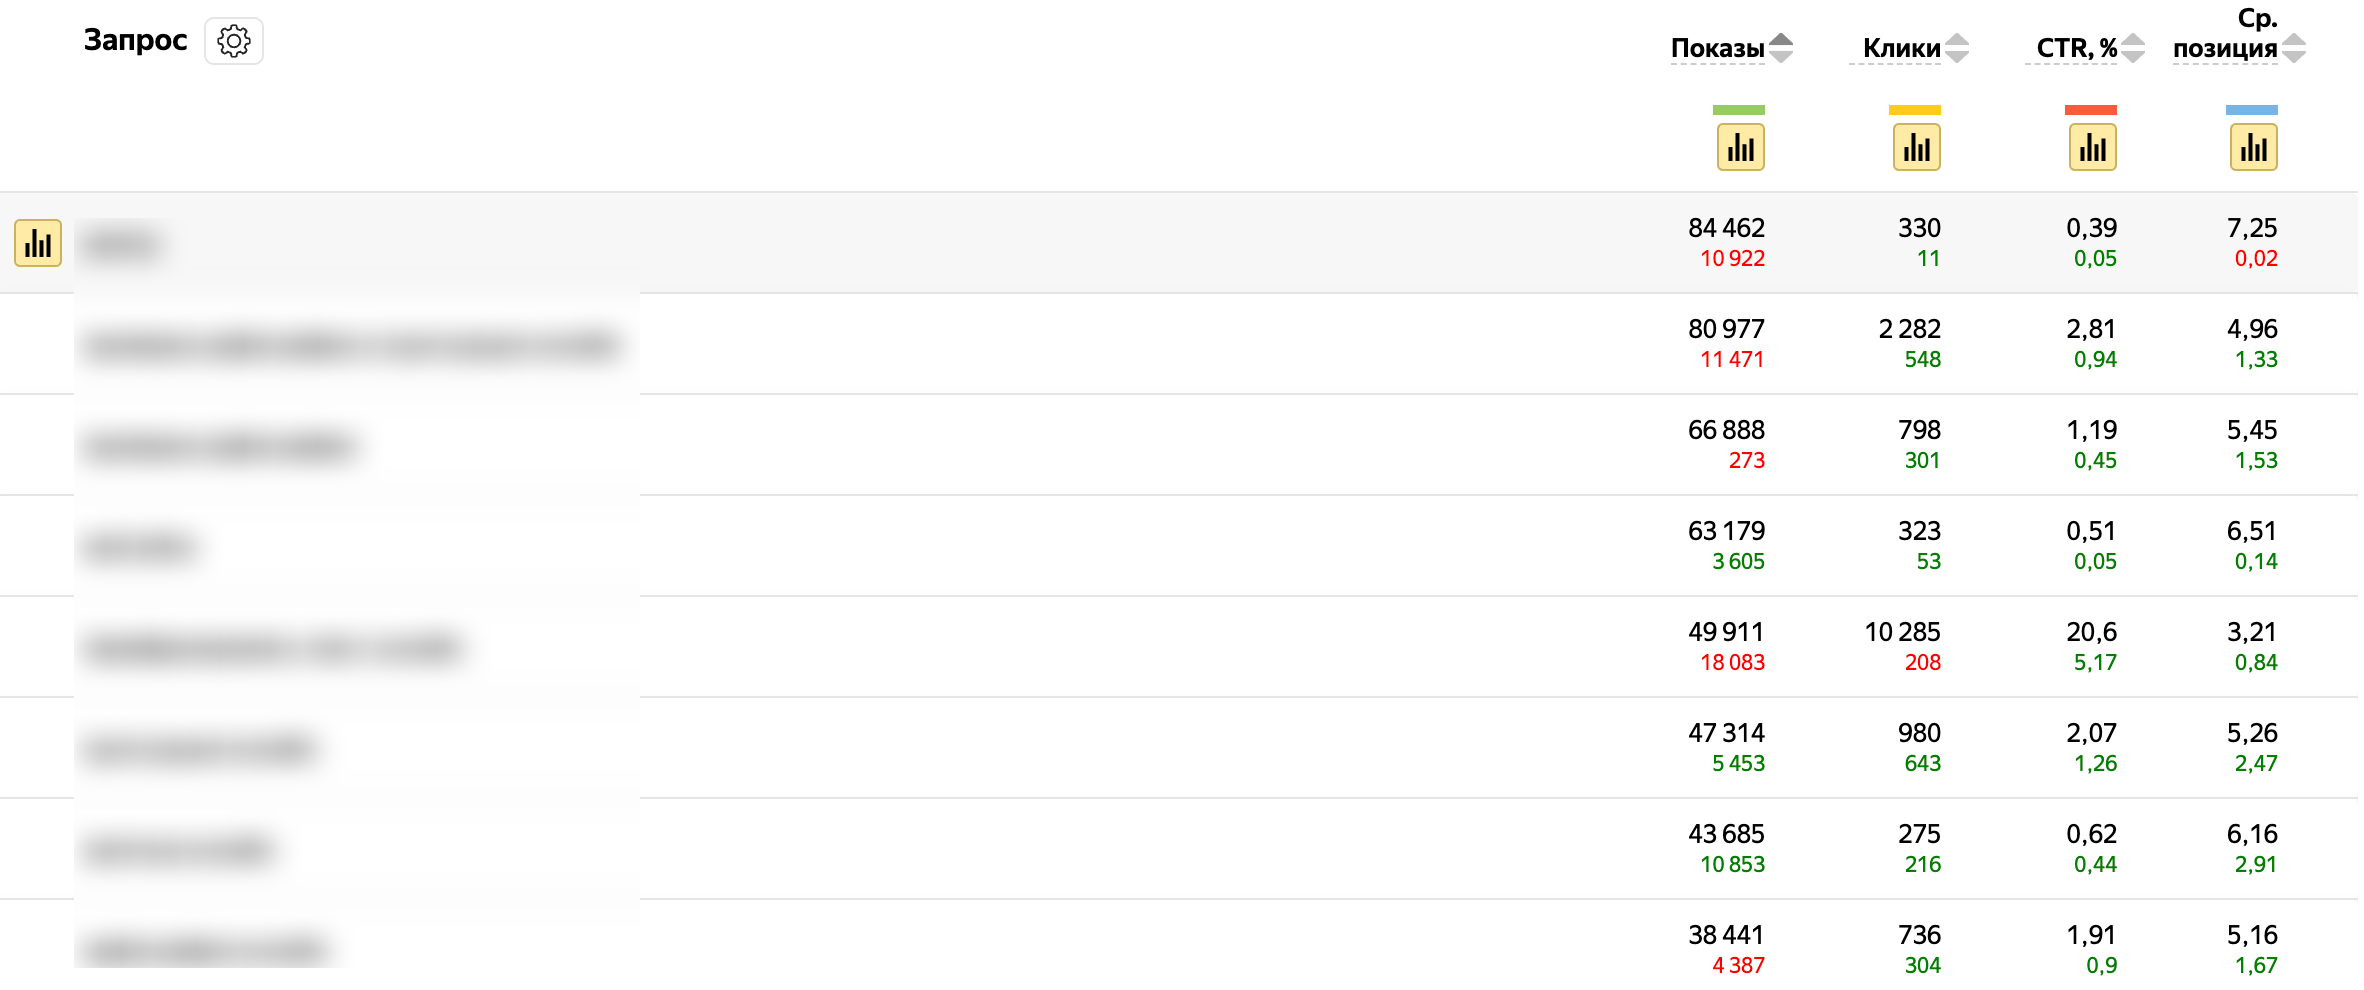Click green Показы color bar
The height and width of the screenshot is (990, 2364).
(x=1738, y=110)
